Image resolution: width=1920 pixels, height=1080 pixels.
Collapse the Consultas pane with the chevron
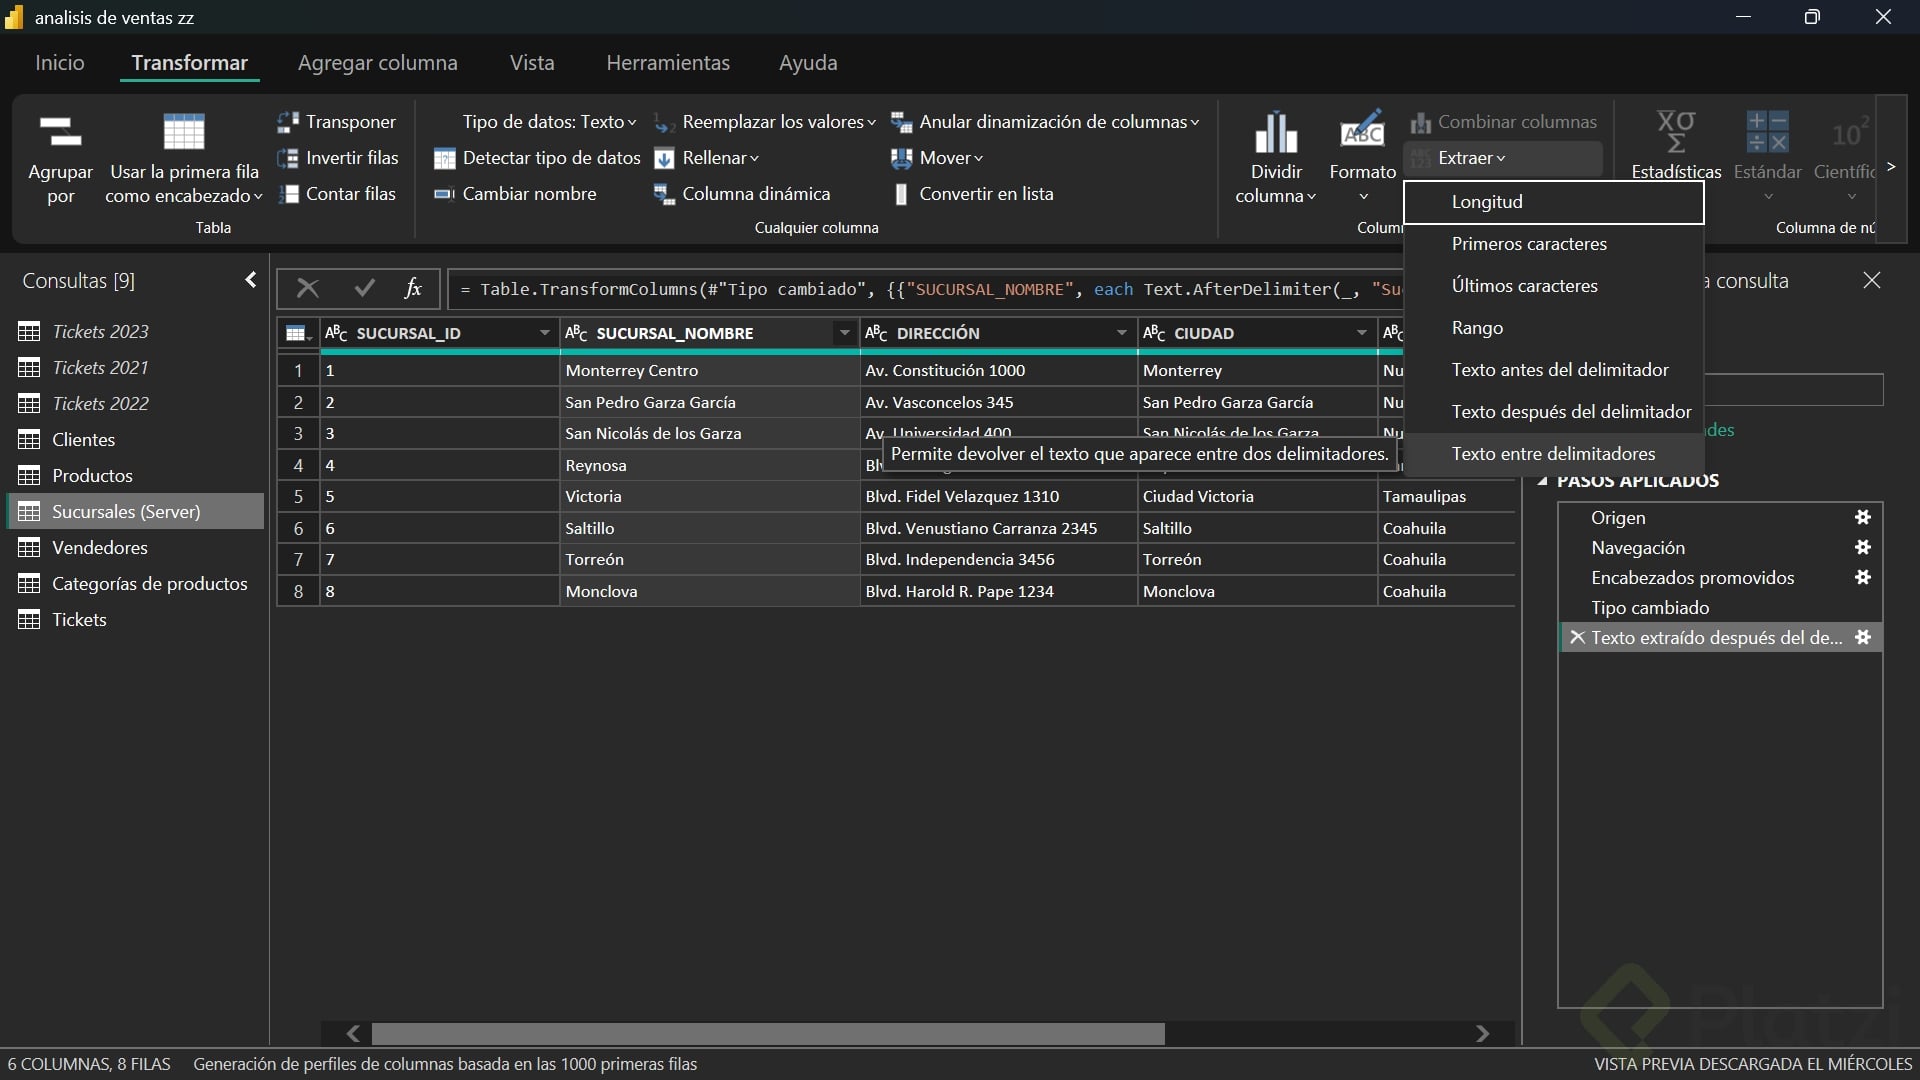[251, 280]
